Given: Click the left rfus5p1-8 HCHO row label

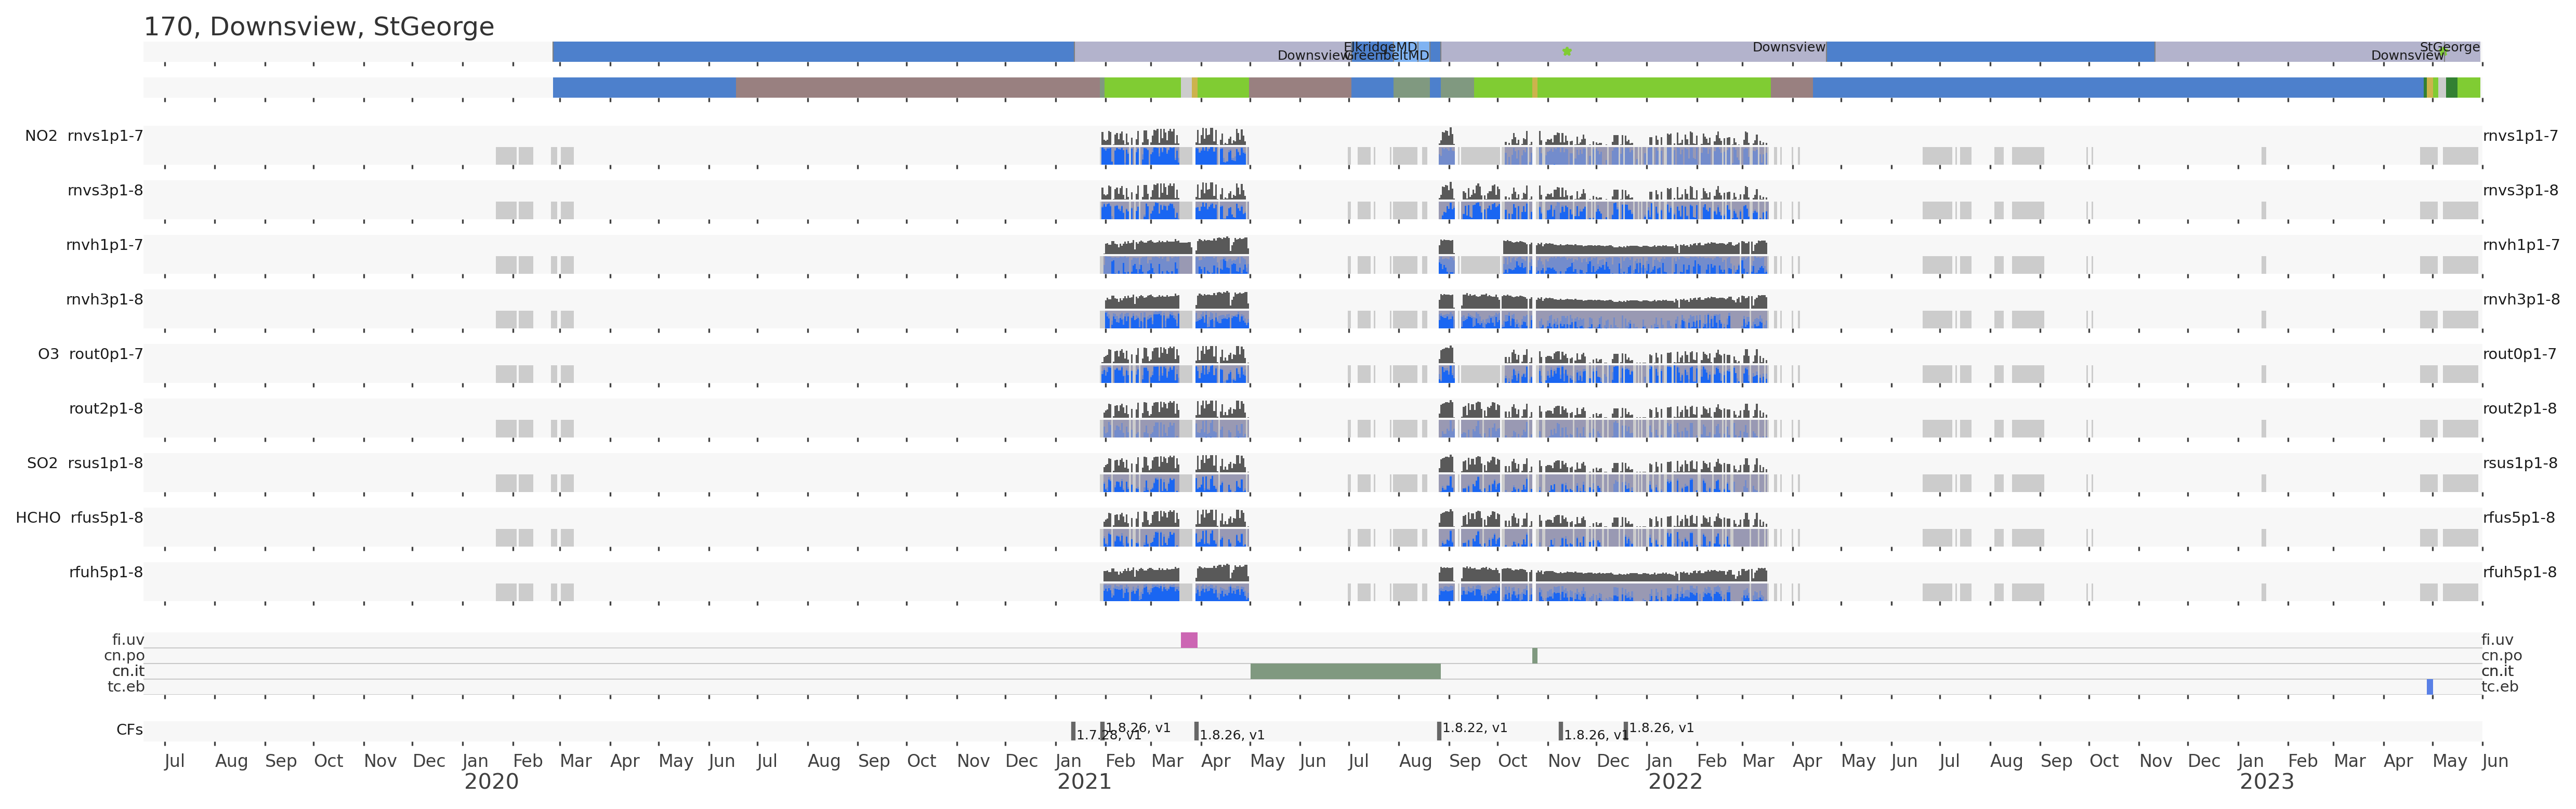Looking at the screenshot, I should click(106, 518).
